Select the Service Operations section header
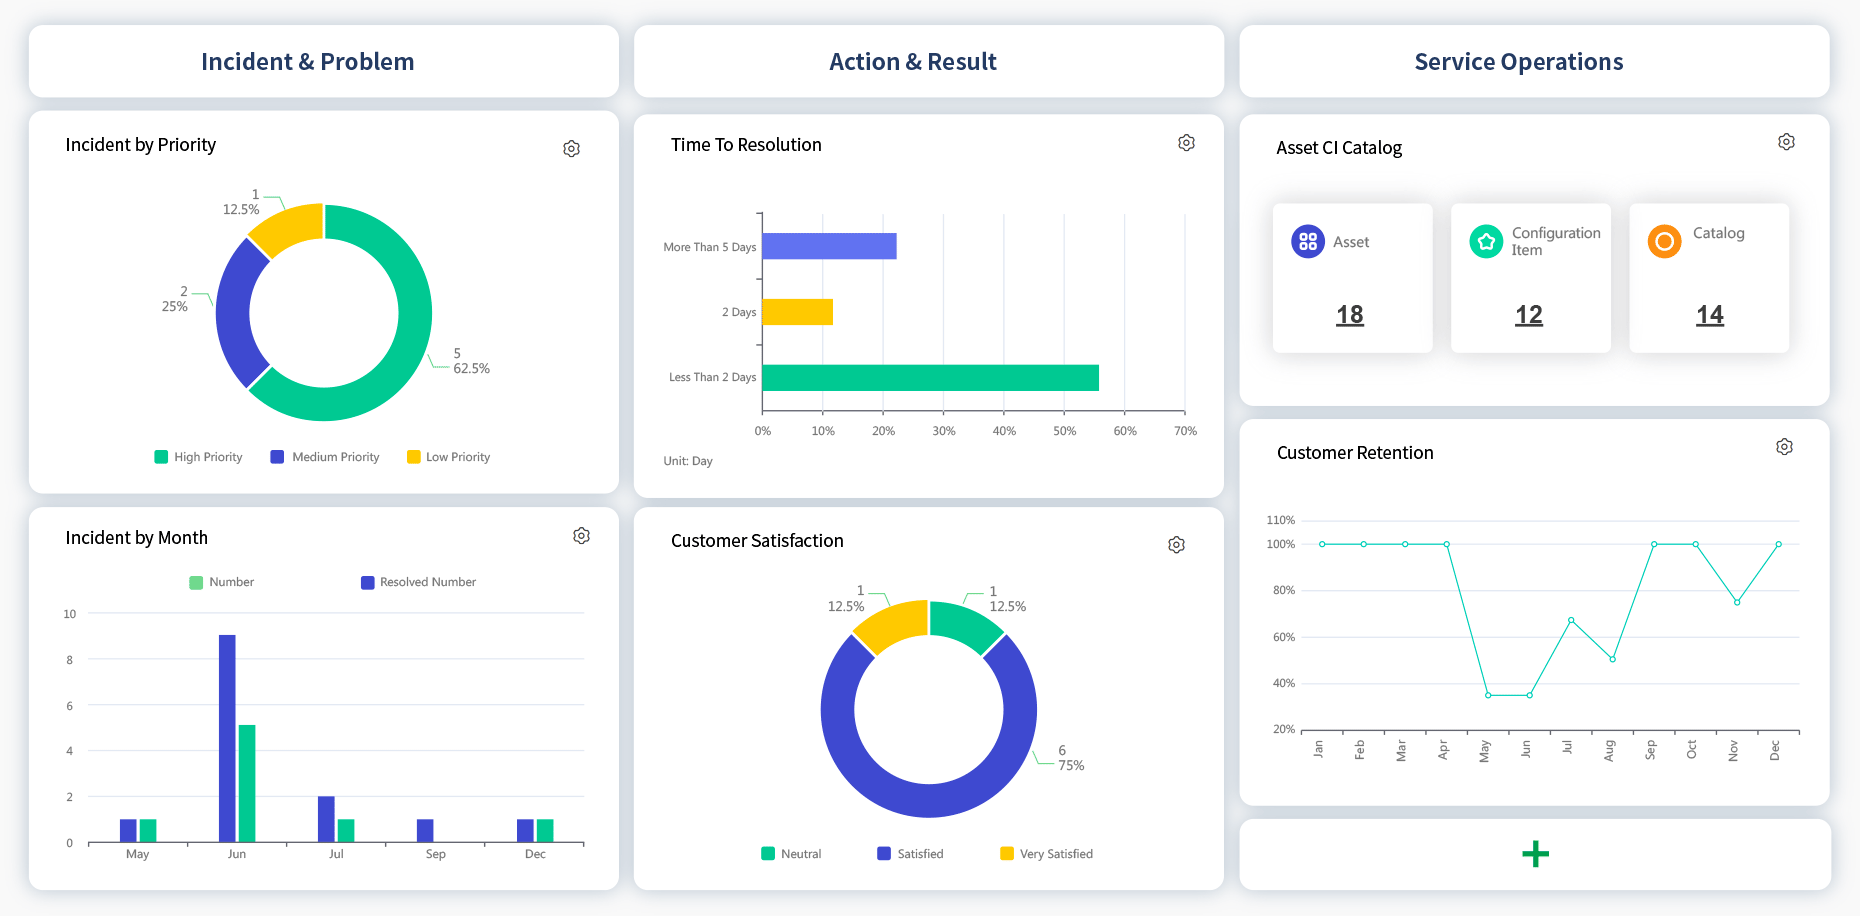 pyautogui.click(x=1518, y=62)
